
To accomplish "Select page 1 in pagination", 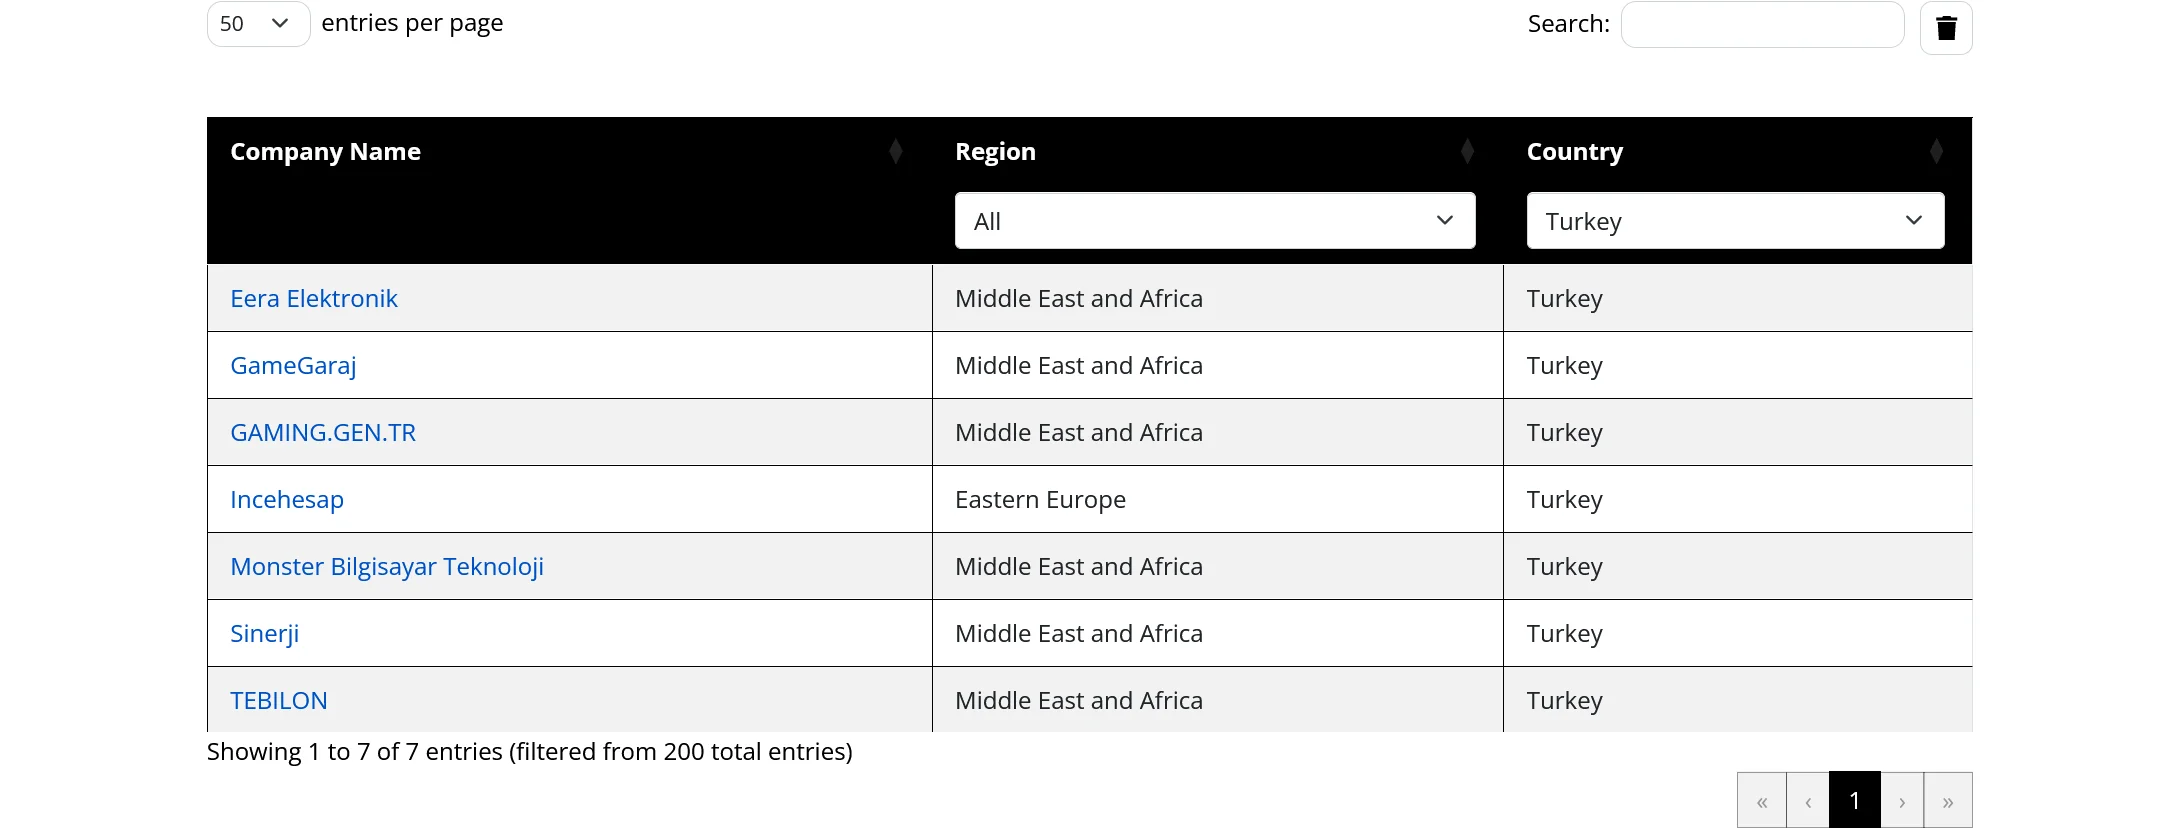I will (1855, 801).
